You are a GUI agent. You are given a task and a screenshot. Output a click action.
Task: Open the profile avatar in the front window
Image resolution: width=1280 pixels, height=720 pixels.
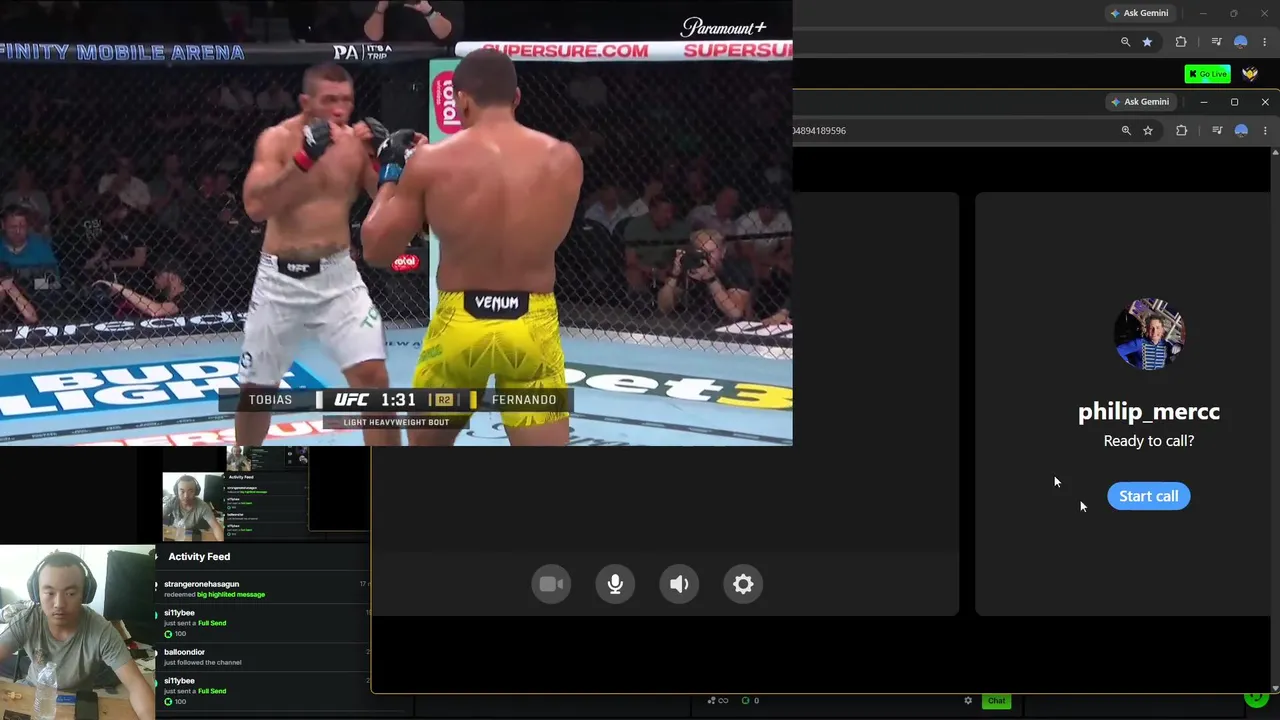click(x=1241, y=130)
